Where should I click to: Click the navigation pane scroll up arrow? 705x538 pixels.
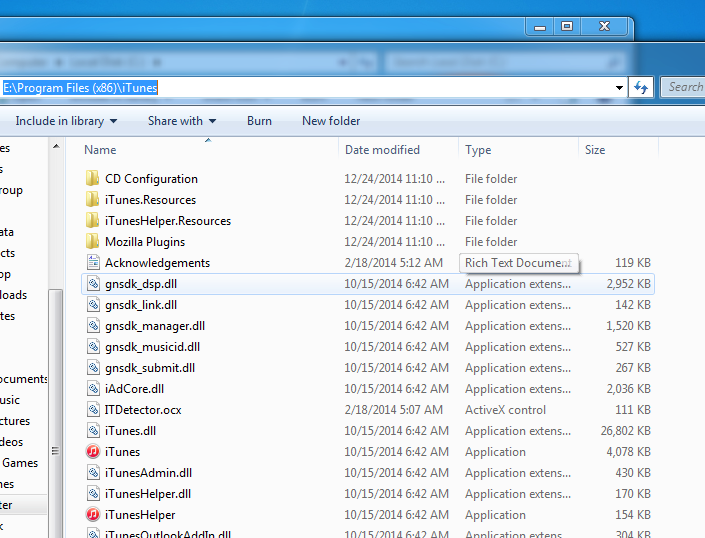click(56, 147)
